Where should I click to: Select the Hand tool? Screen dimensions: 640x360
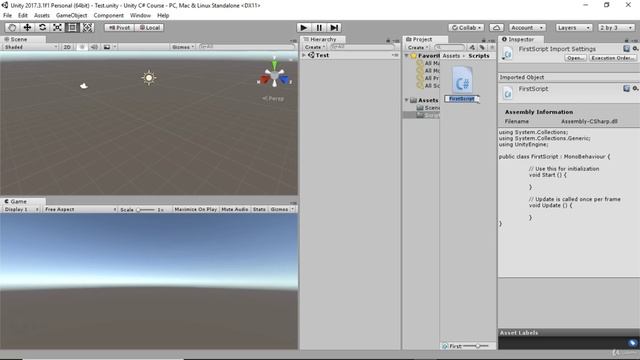coord(12,27)
